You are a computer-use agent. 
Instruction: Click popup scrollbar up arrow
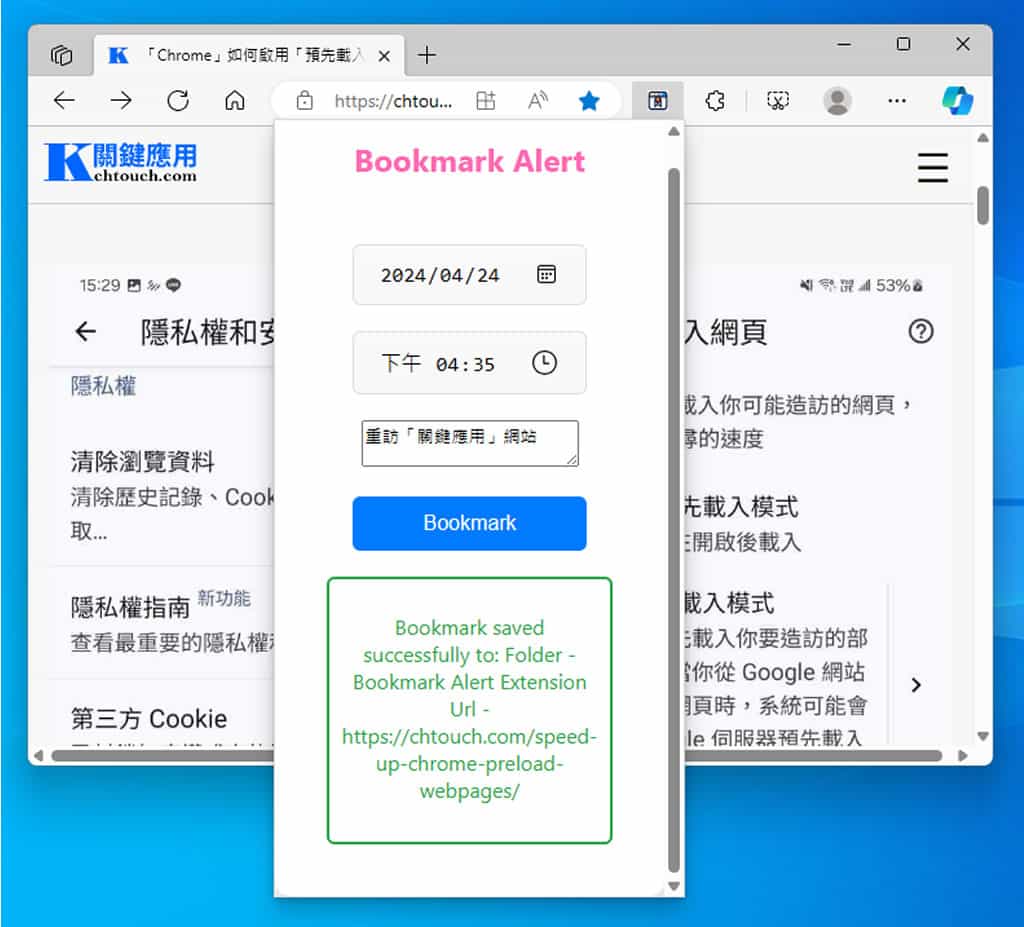pyautogui.click(x=674, y=132)
